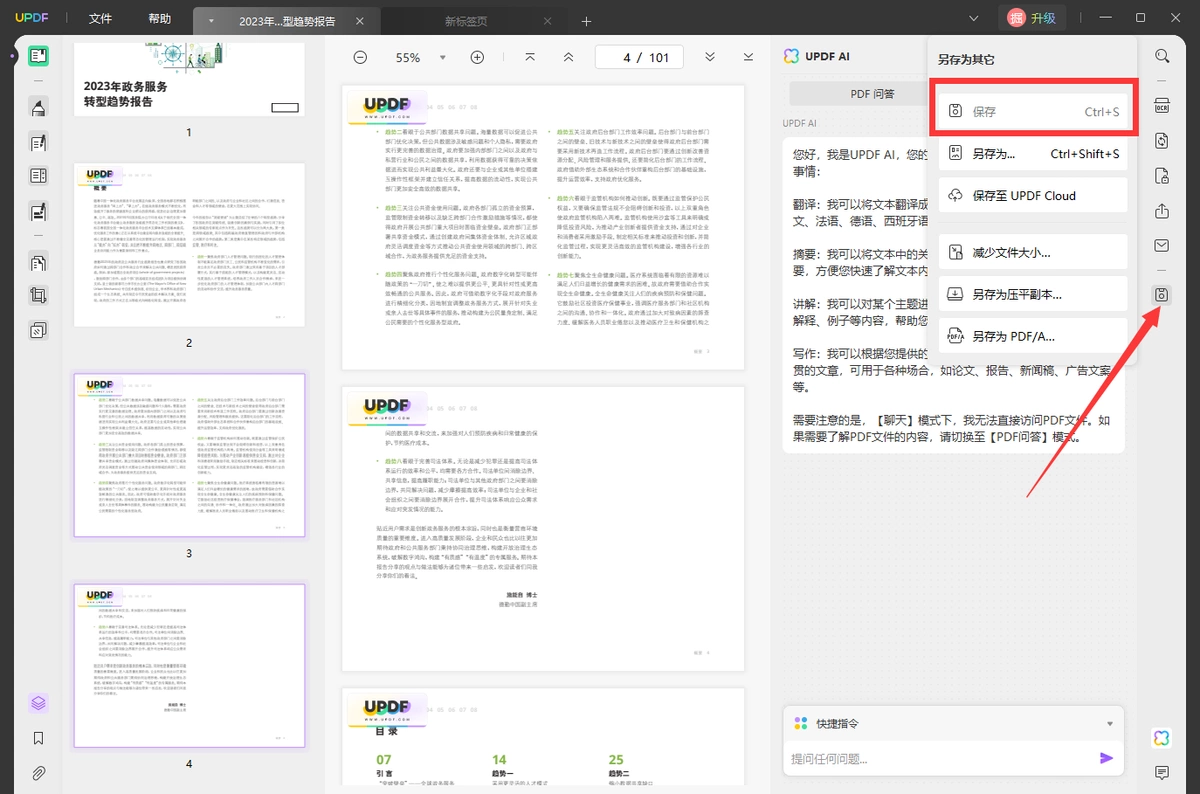
Task: Share this file with others
Action: (1162, 211)
